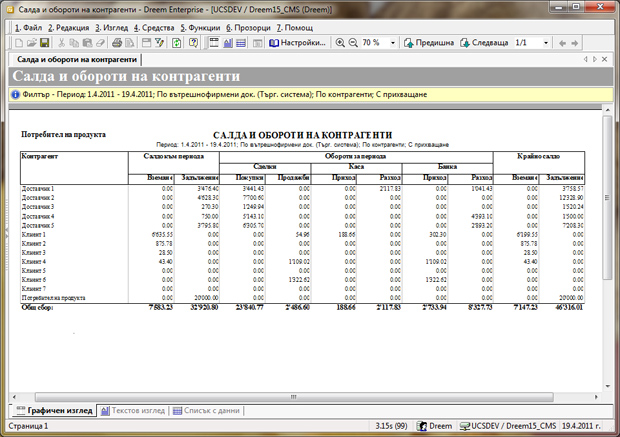The width and height of the screenshot is (620, 437).
Task: Click the Обороти за периода header
Action: 355,156
